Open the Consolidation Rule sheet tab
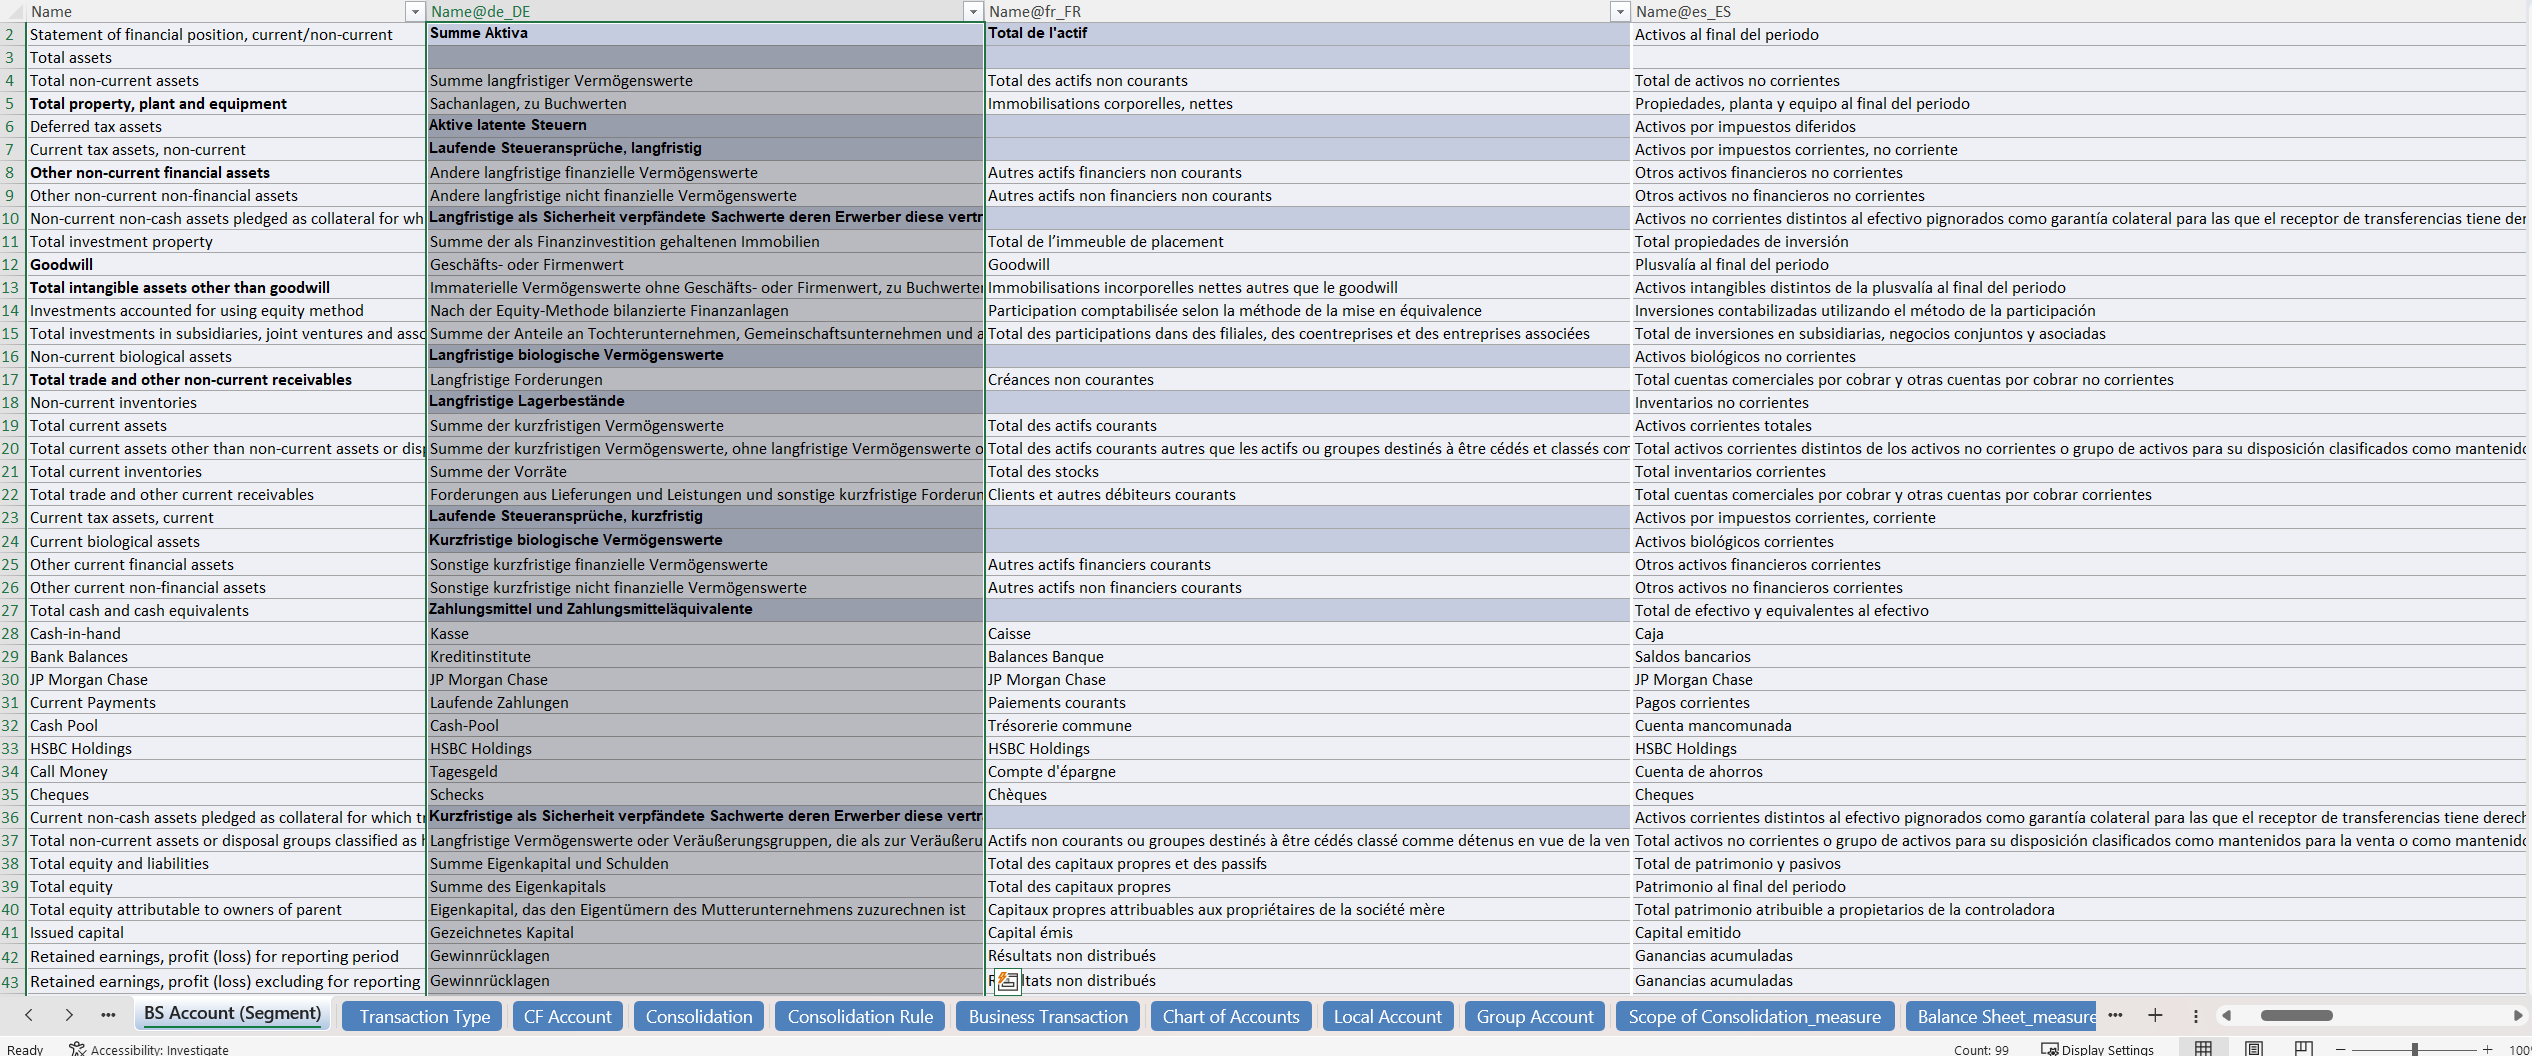The width and height of the screenshot is (2532, 1056). (859, 1017)
